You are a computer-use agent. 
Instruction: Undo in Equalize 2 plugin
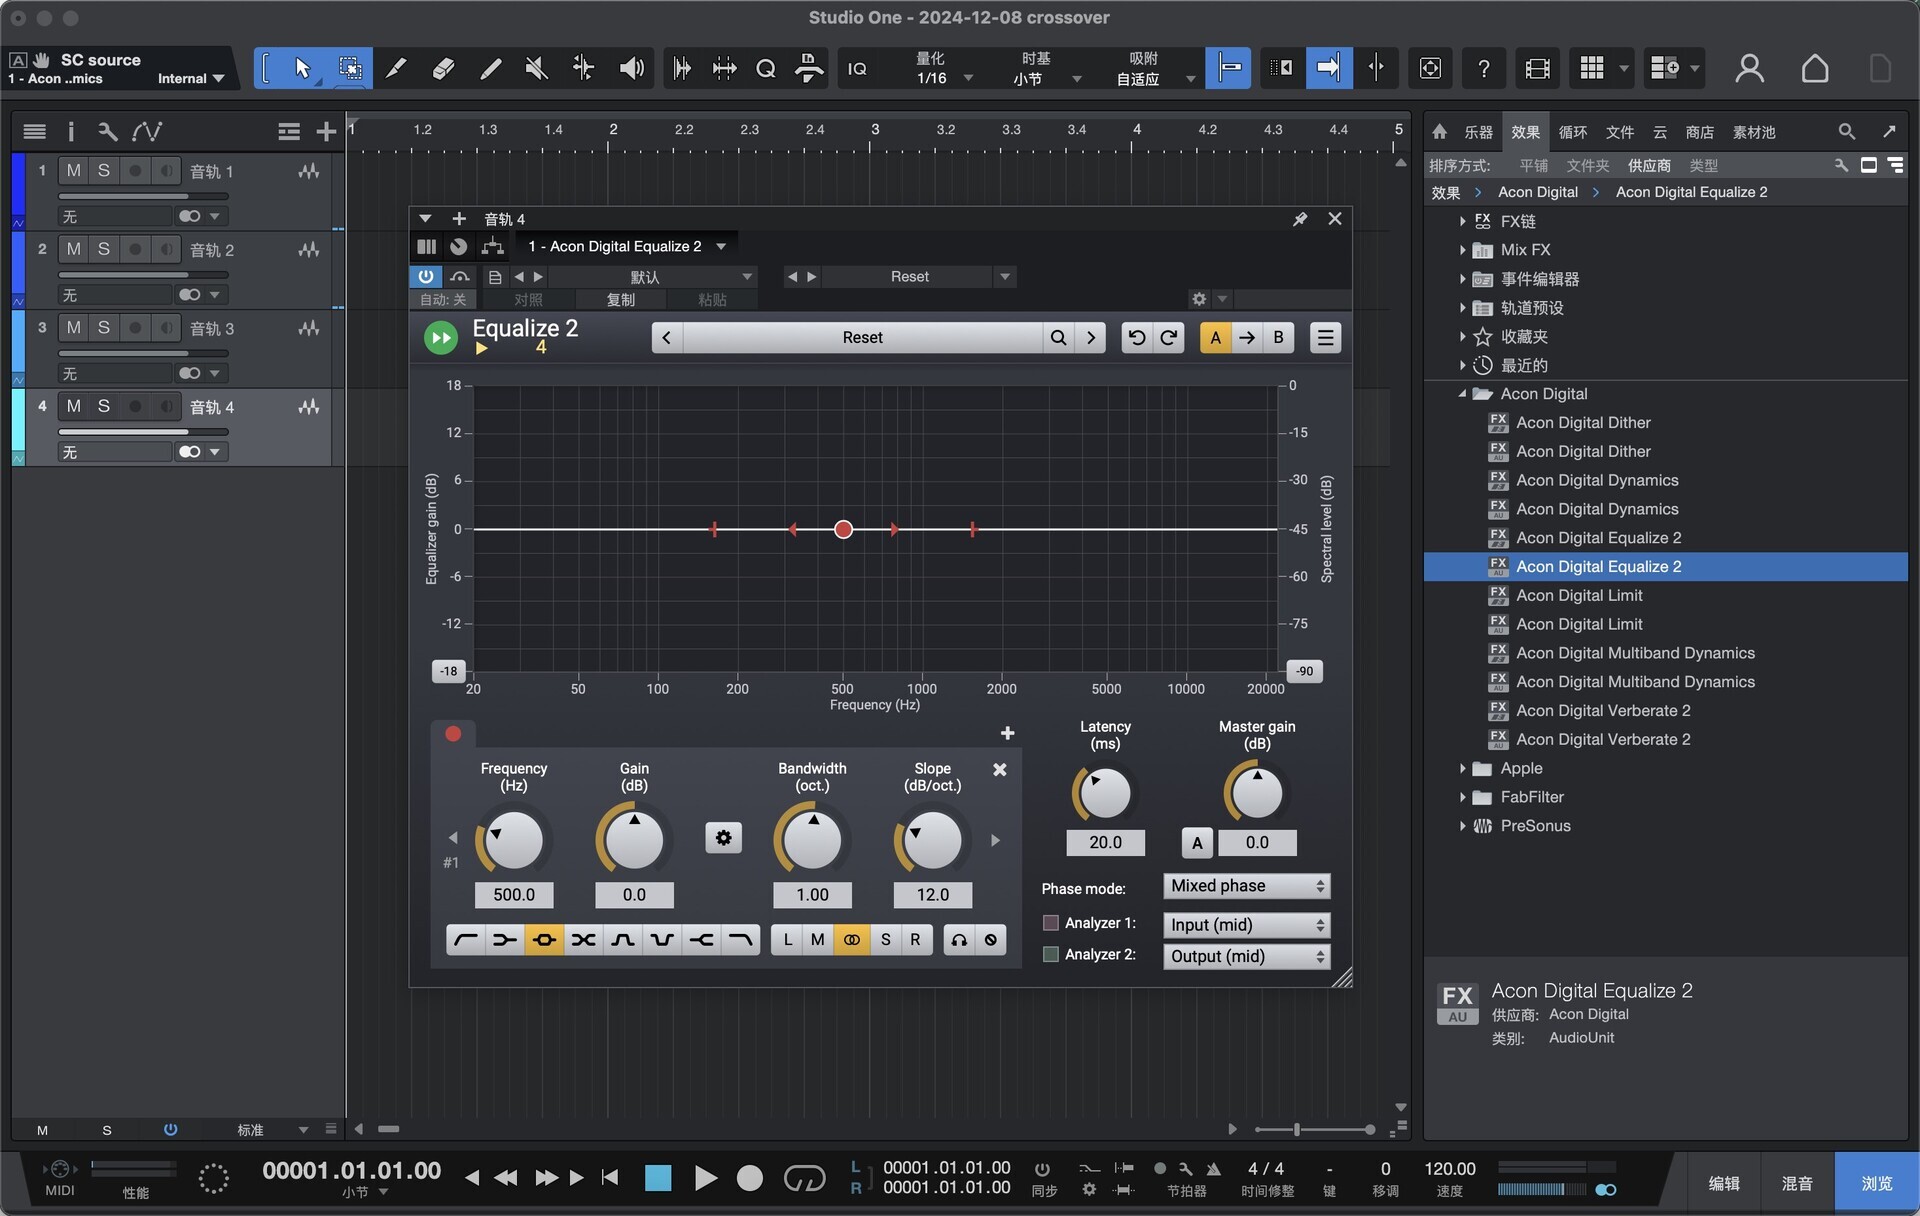pyautogui.click(x=1137, y=337)
